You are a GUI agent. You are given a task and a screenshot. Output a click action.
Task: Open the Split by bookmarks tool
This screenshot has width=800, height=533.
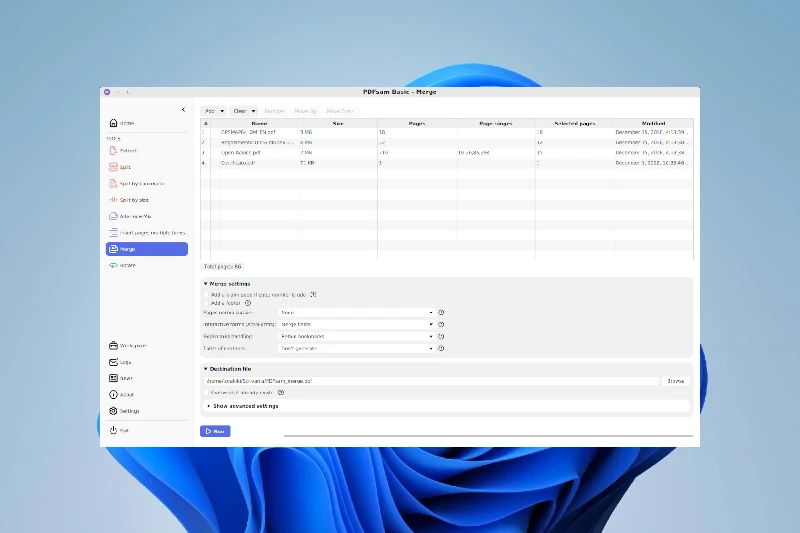click(x=146, y=184)
